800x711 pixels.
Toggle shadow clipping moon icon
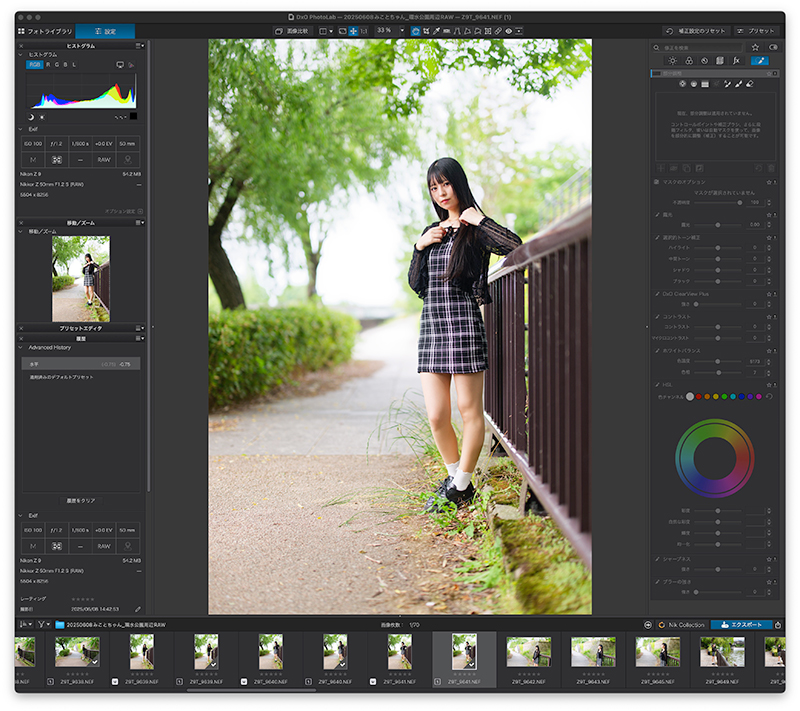[x=31, y=117]
